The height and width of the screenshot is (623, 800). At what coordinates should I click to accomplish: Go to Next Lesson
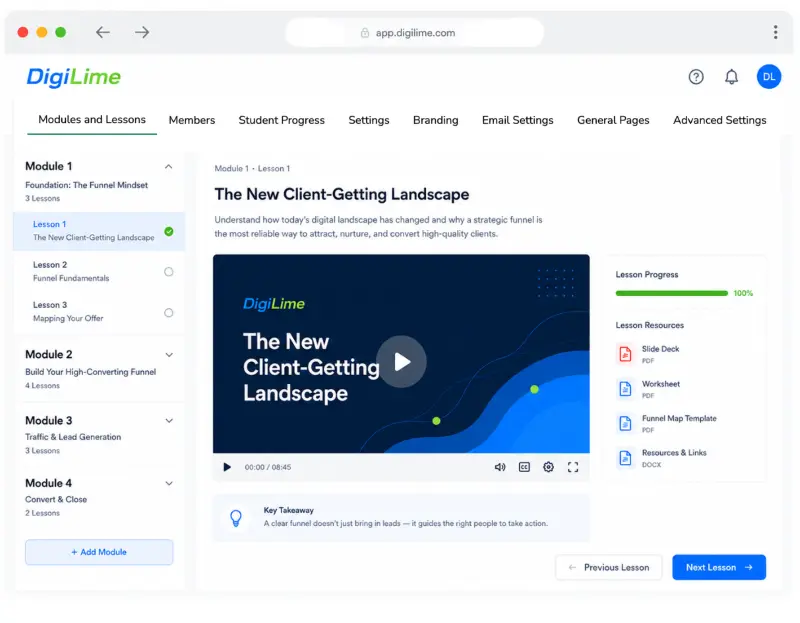[719, 567]
